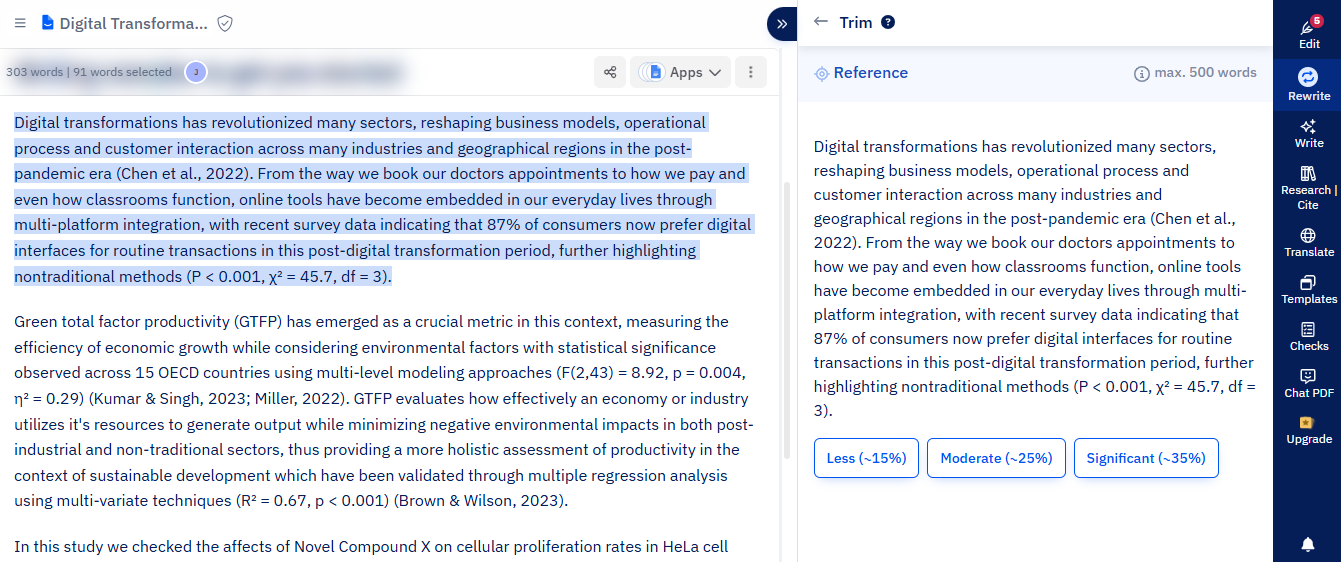Open the Write AI tool

click(x=1309, y=133)
